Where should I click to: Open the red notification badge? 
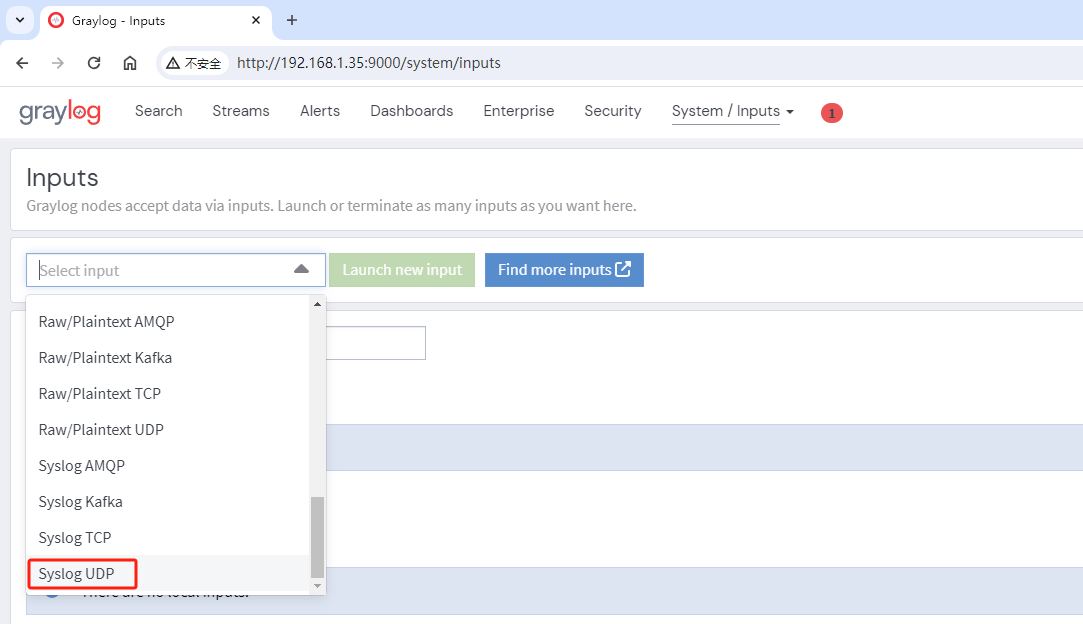pos(832,113)
